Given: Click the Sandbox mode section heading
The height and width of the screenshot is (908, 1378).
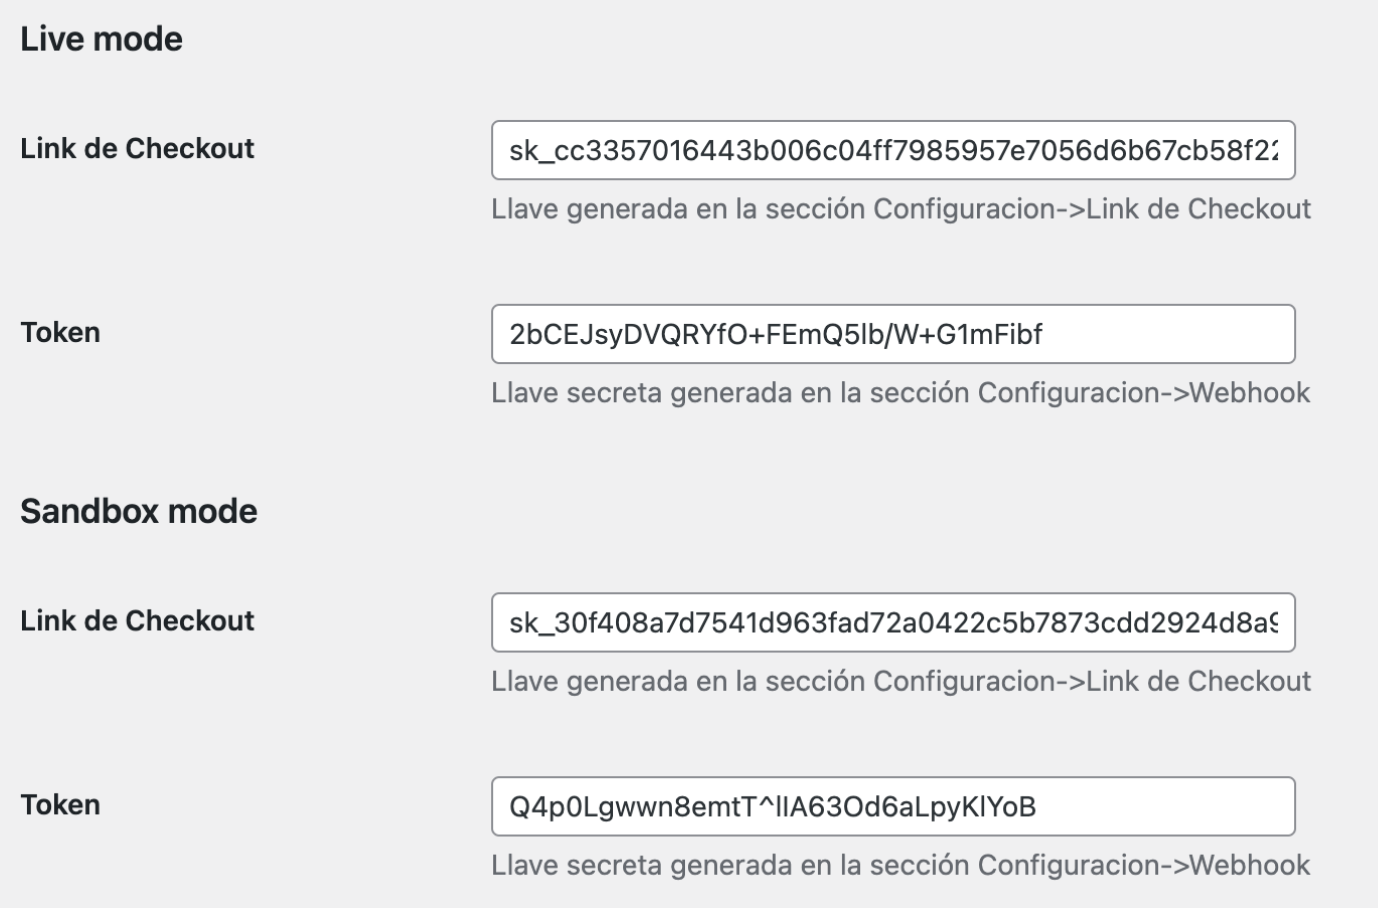Looking at the screenshot, I should 139,511.
